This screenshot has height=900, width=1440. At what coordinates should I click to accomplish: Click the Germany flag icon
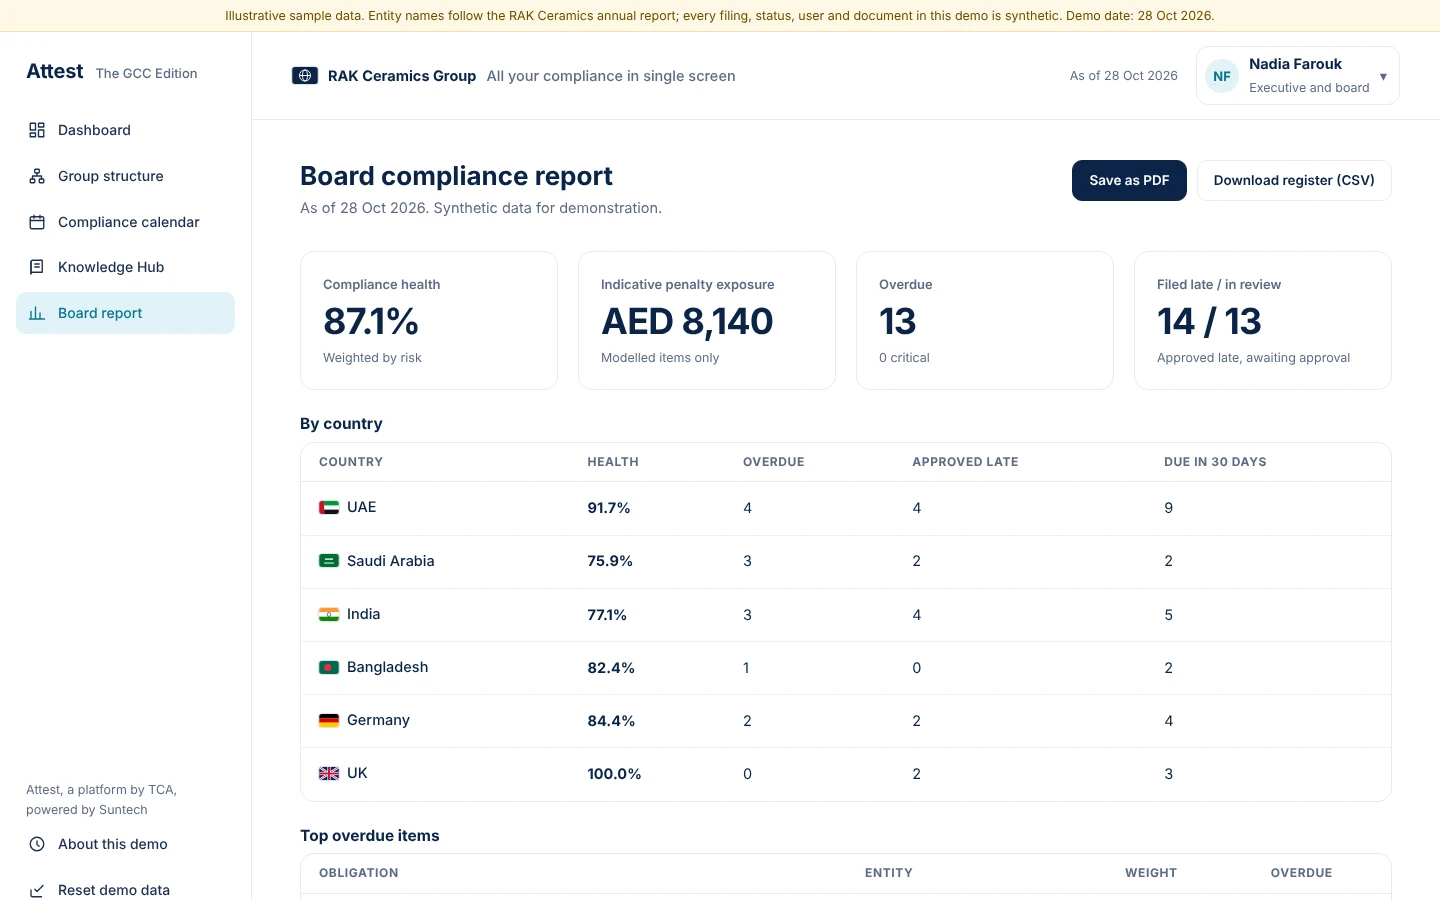329,720
